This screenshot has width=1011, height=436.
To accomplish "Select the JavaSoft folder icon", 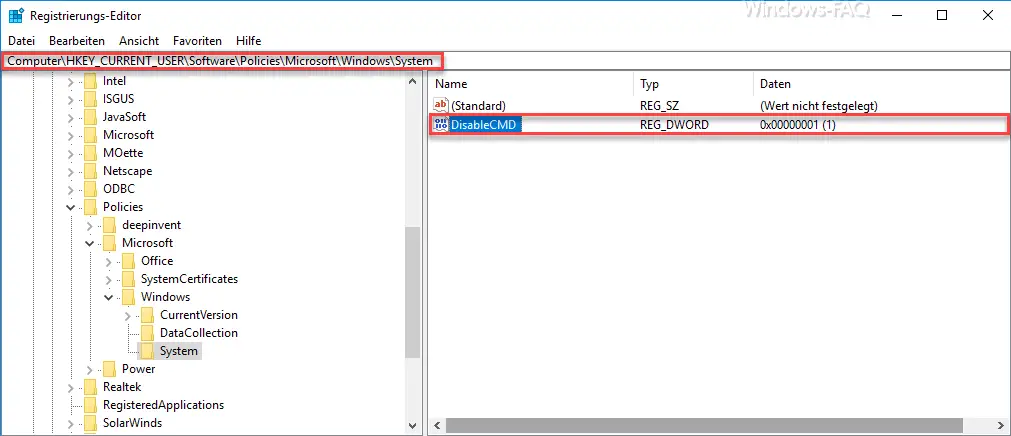I will tap(90, 117).
